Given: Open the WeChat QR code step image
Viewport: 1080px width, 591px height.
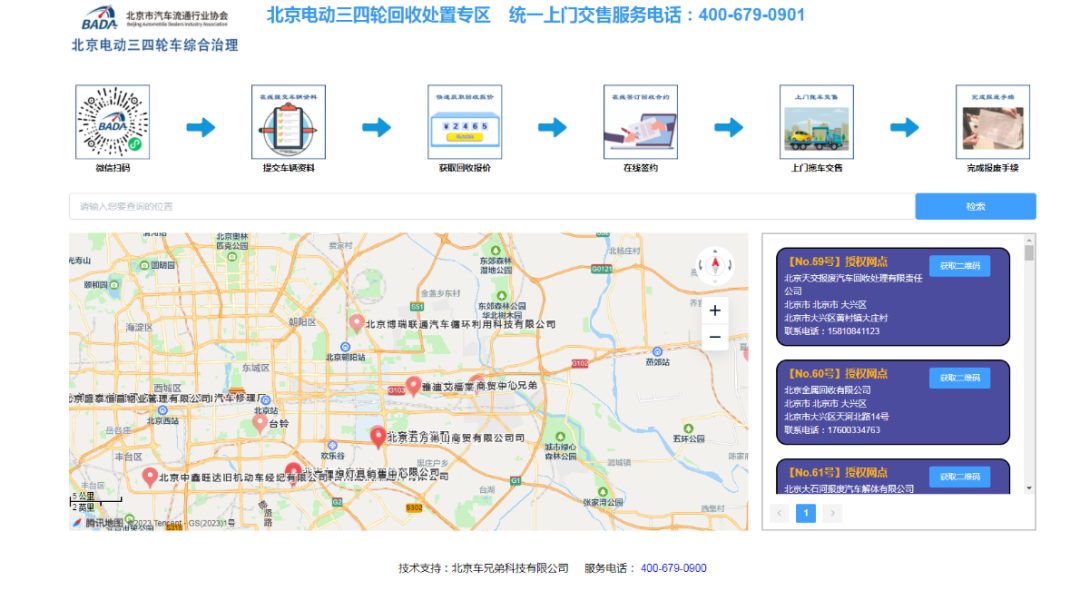Looking at the screenshot, I should (112, 122).
